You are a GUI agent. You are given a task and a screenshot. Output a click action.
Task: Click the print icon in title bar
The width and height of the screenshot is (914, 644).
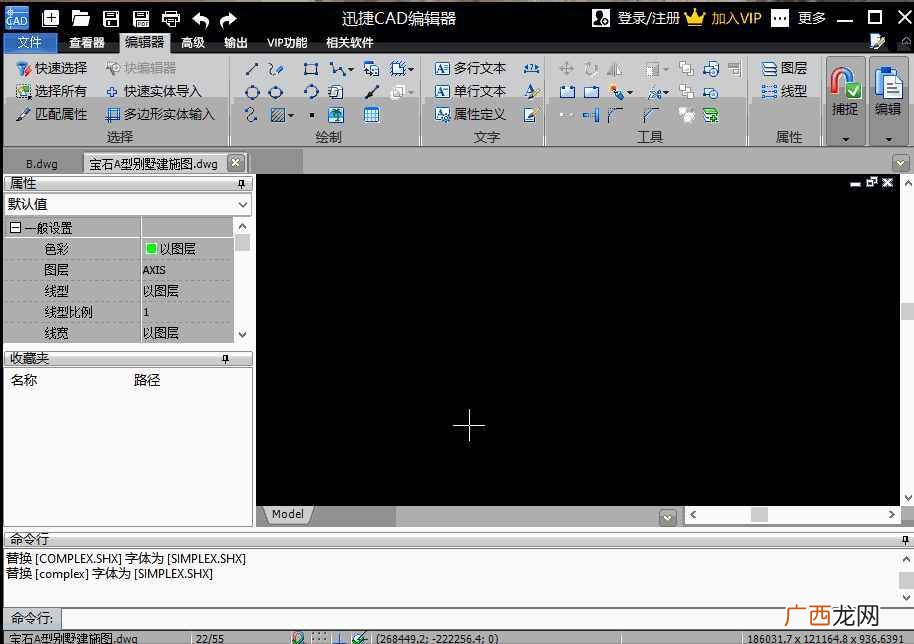(x=171, y=19)
